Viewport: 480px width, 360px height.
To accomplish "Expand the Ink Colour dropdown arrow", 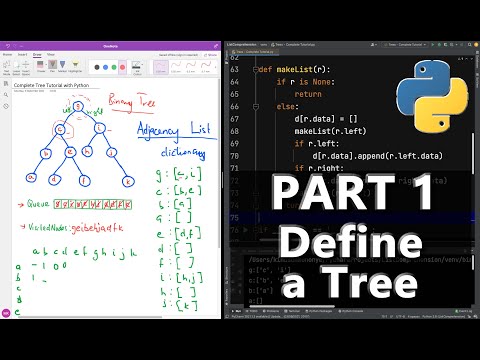I will (142, 65).
